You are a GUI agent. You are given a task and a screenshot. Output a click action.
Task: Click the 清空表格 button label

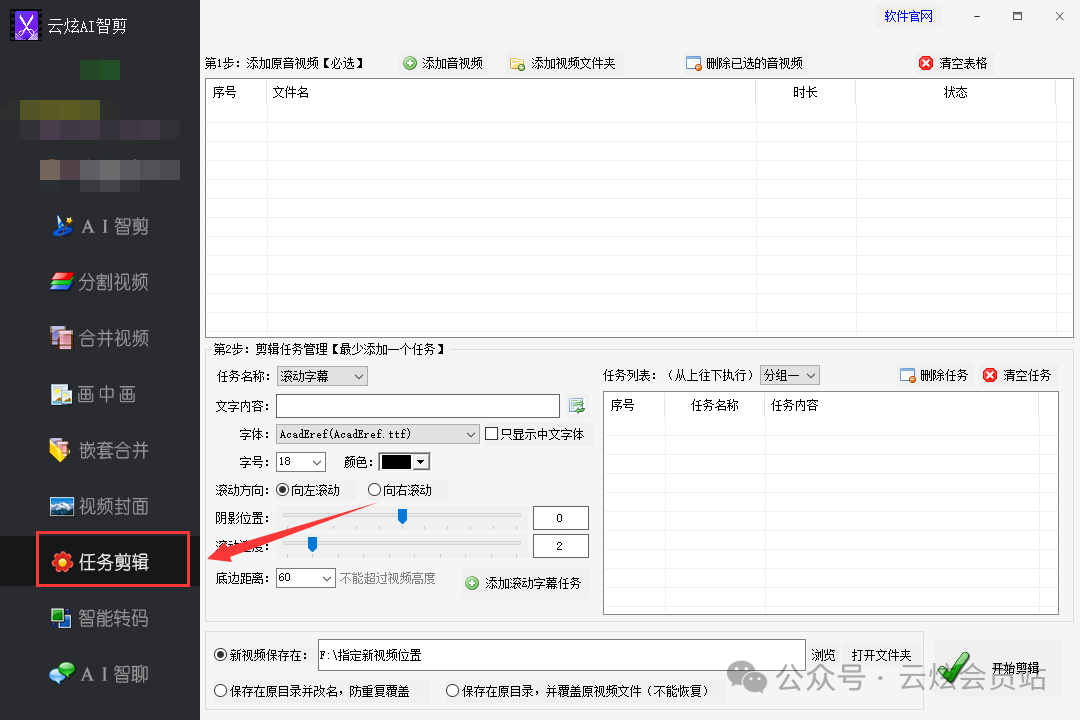tap(964, 63)
